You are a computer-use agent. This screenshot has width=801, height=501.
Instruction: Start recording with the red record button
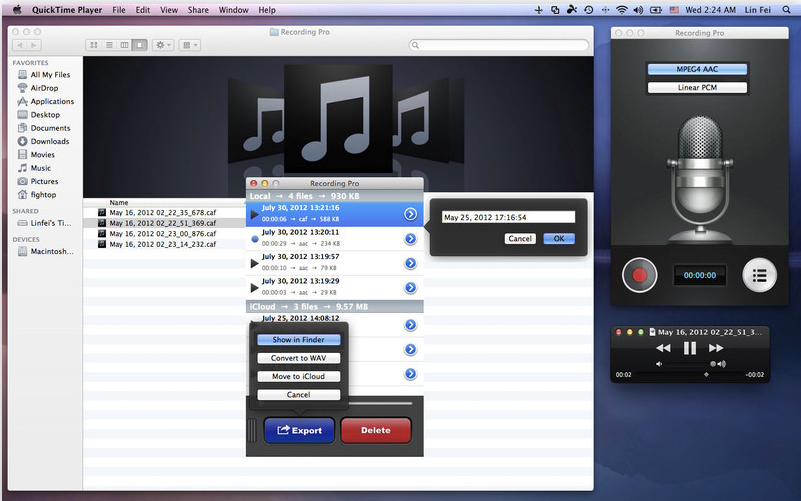639,275
